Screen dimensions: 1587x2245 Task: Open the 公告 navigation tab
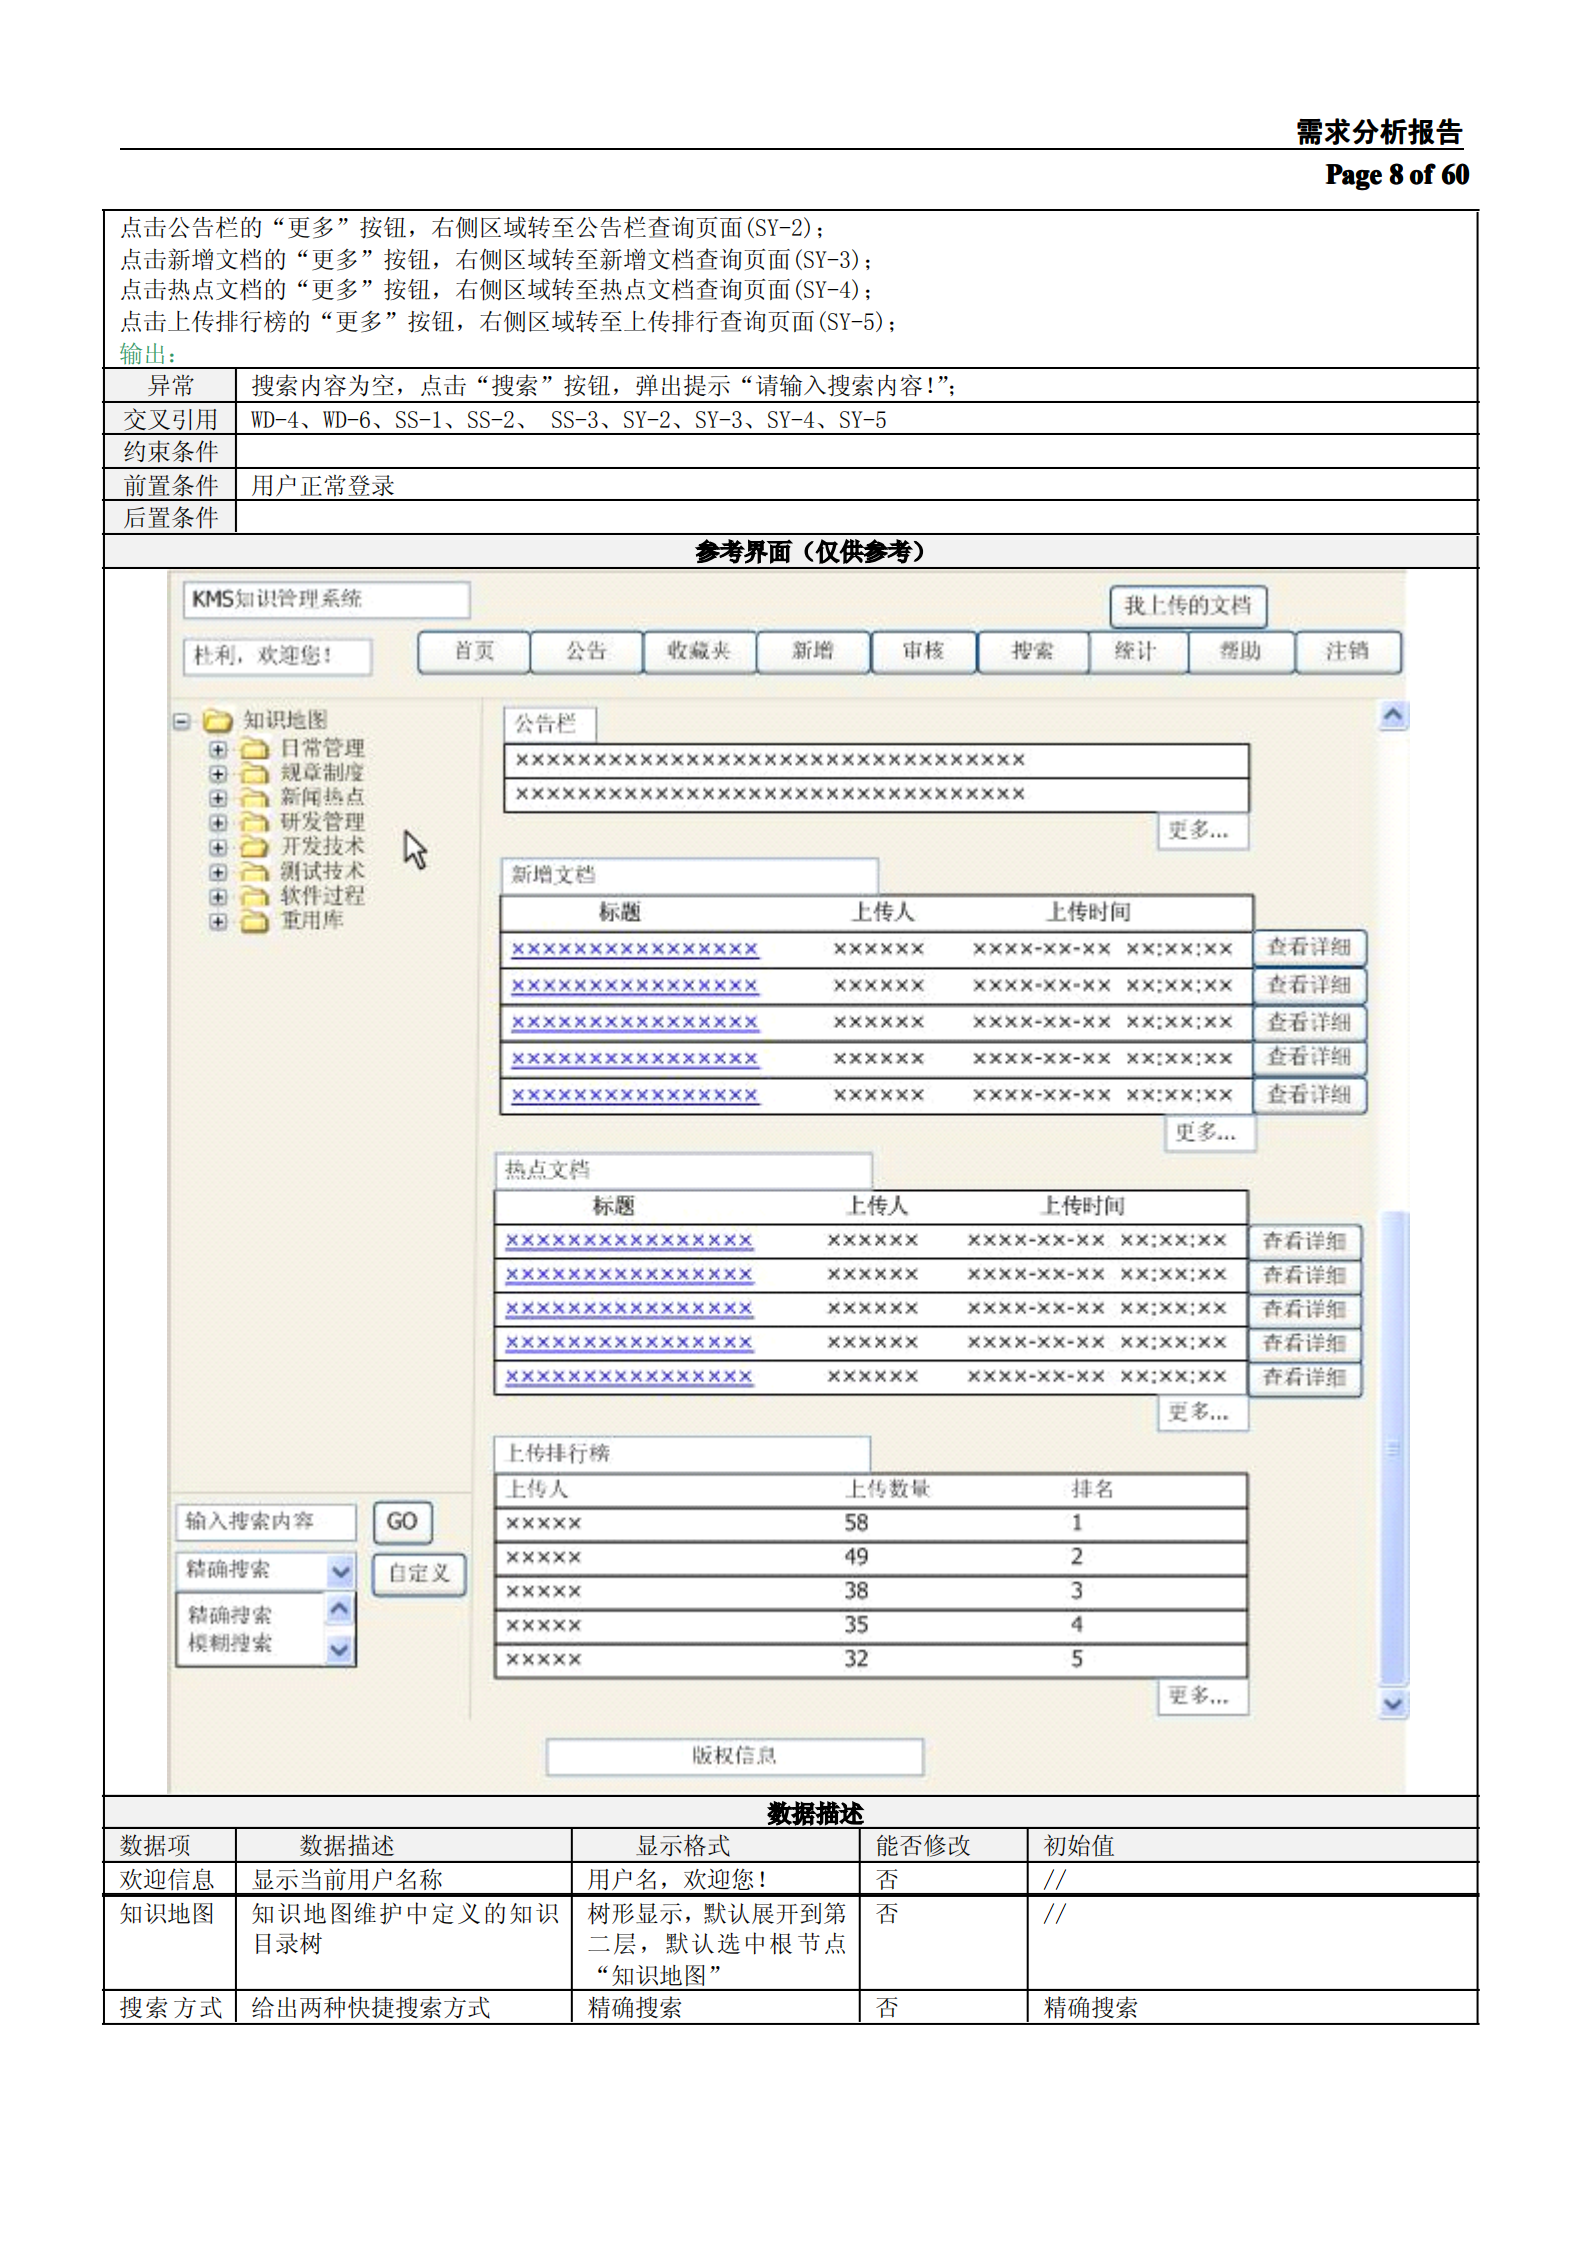click(587, 652)
